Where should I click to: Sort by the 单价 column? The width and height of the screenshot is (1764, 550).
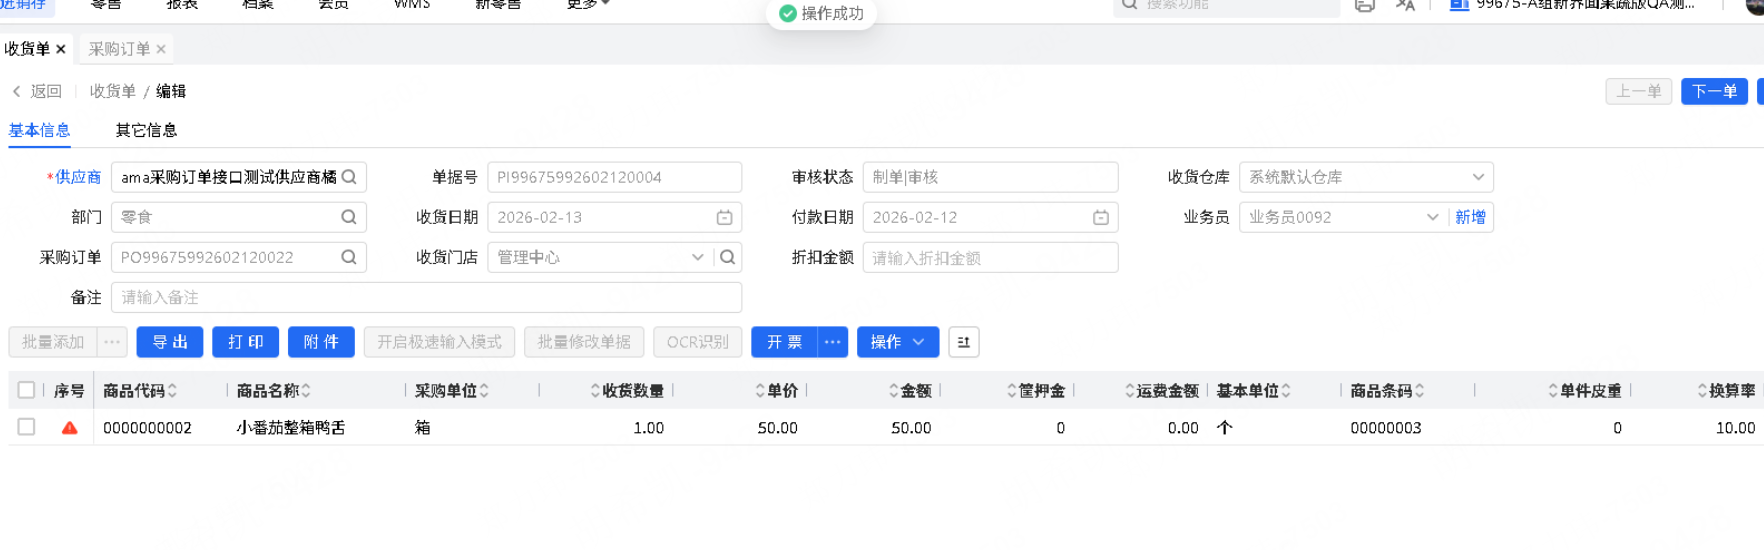[x=760, y=391]
